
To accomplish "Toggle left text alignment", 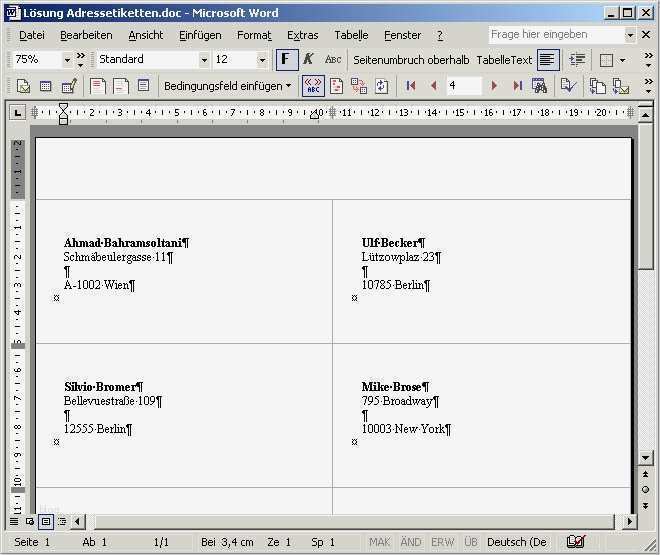I will point(548,60).
